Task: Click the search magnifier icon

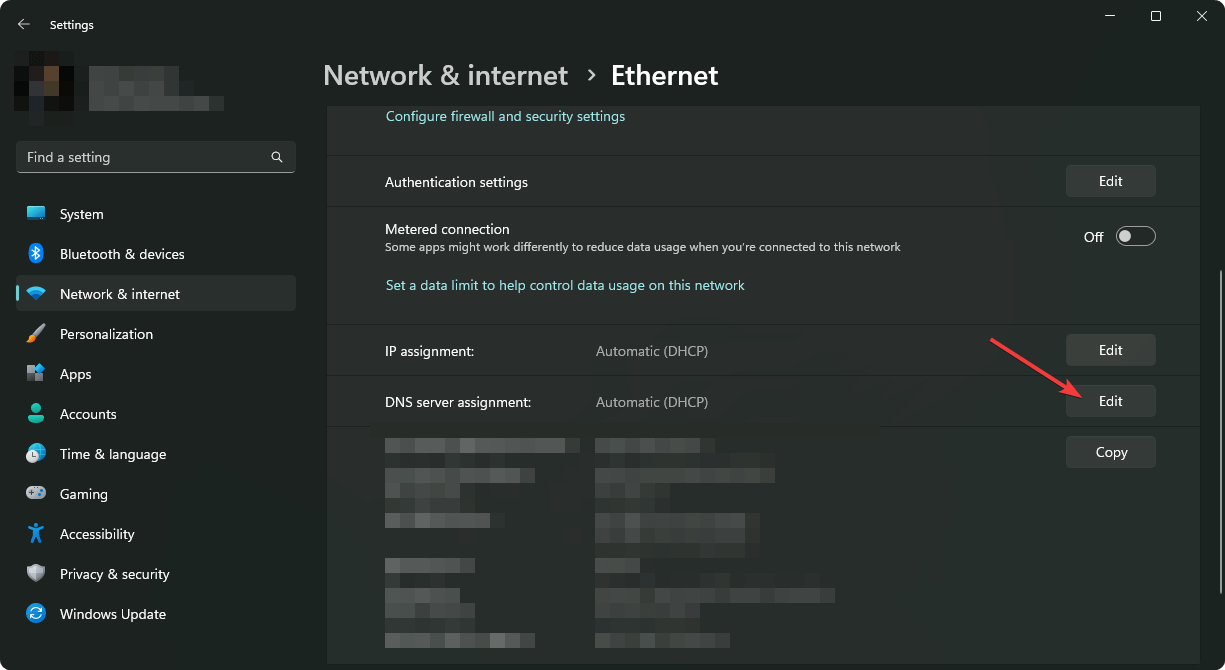Action: [x=277, y=157]
